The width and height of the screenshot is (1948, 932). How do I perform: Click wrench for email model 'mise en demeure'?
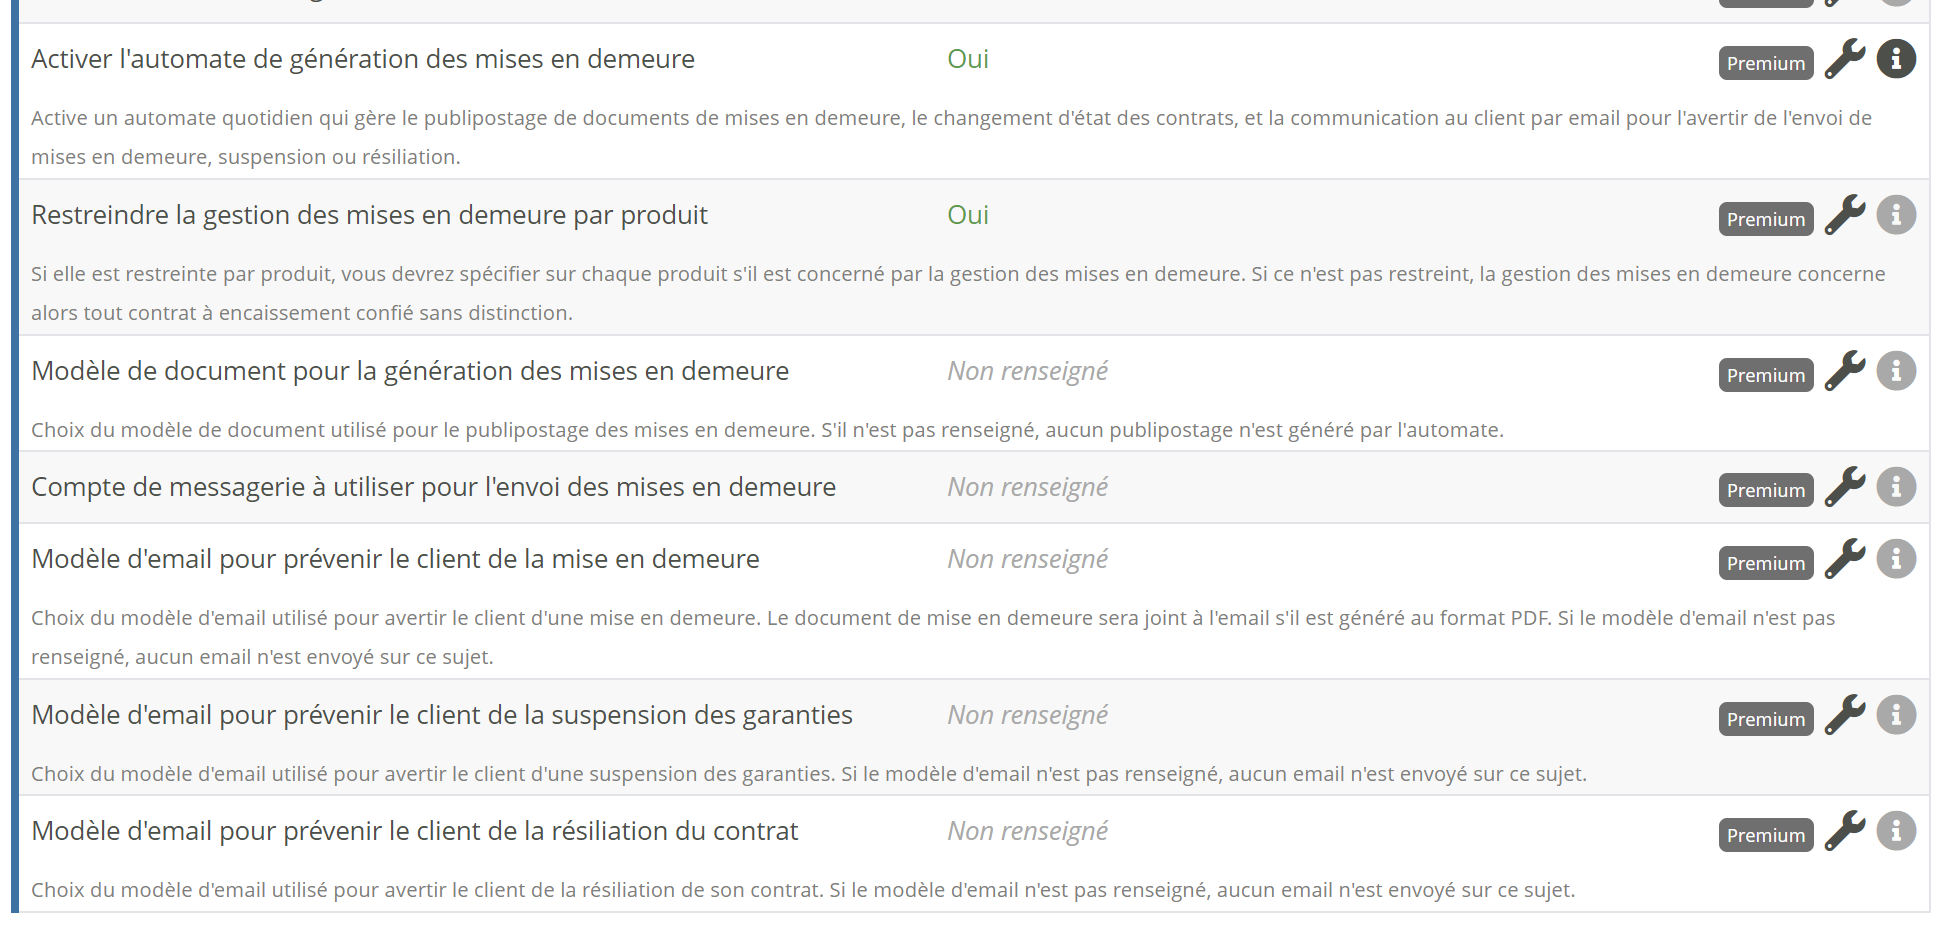(1845, 559)
